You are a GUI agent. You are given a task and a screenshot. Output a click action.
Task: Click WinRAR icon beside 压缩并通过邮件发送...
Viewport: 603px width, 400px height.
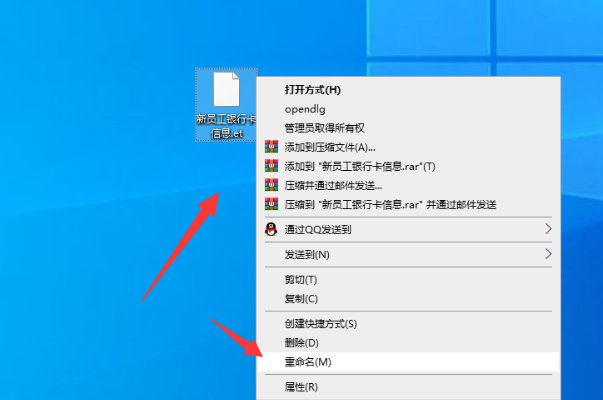272,185
